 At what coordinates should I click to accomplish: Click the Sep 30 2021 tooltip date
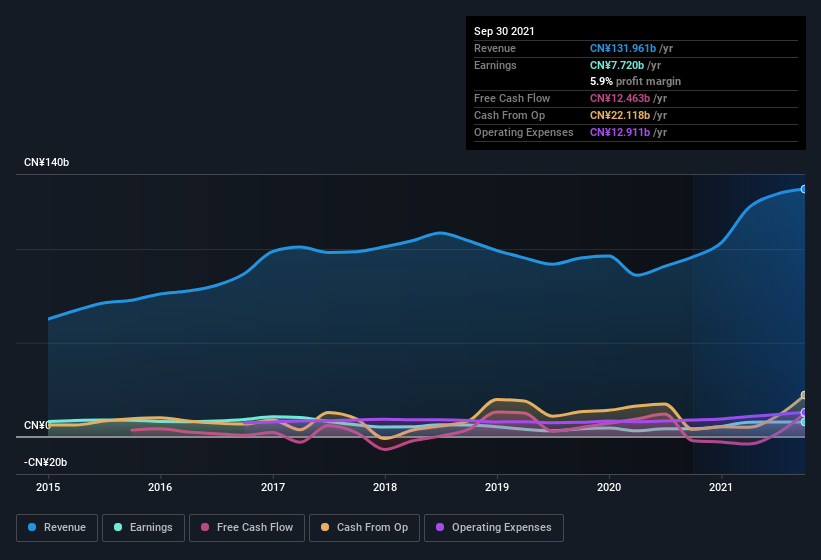pos(504,31)
